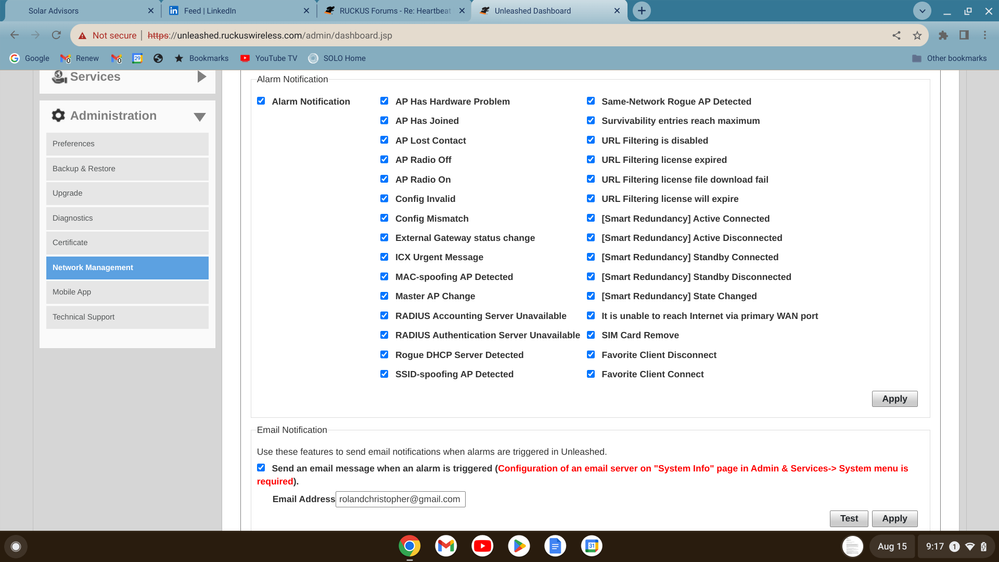Bookmark this page with the star icon
Viewport: 999px width, 562px height.
pyautogui.click(x=917, y=36)
